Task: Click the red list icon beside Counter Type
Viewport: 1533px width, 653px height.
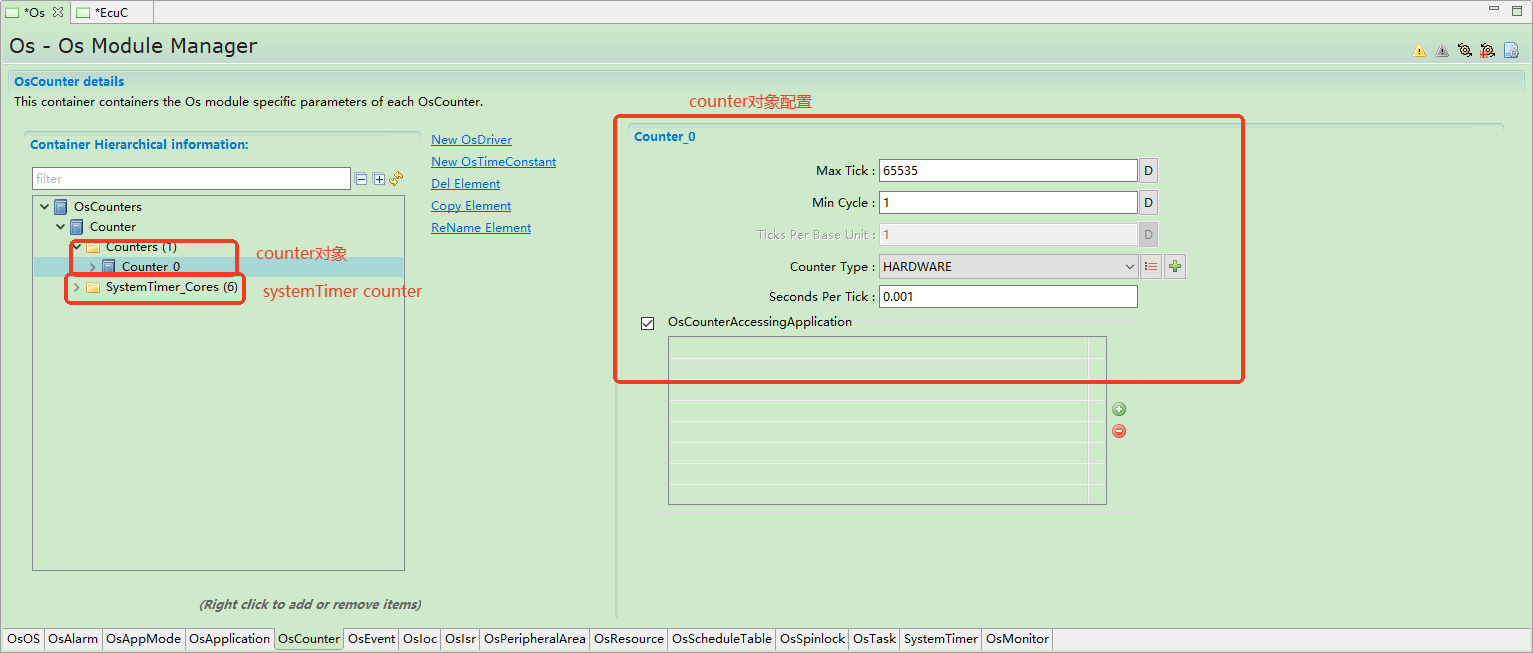Action: tap(1151, 267)
